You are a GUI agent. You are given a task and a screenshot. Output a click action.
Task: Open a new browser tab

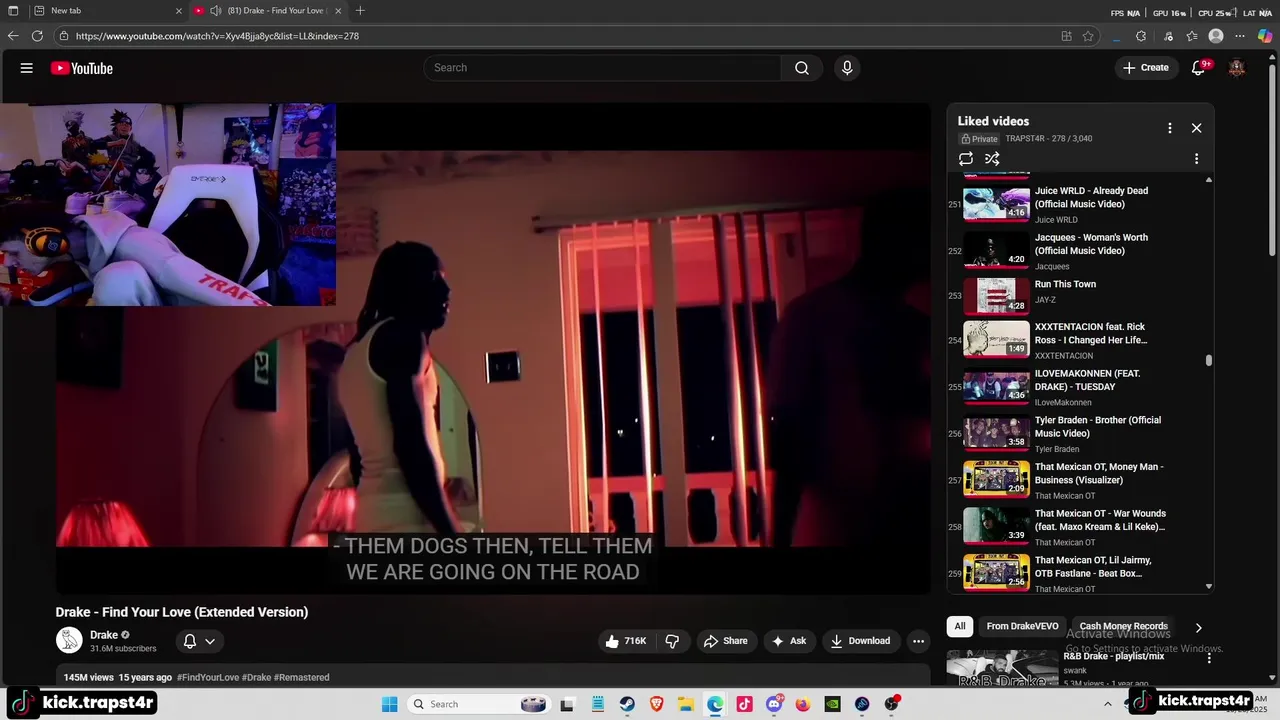point(360,11)
